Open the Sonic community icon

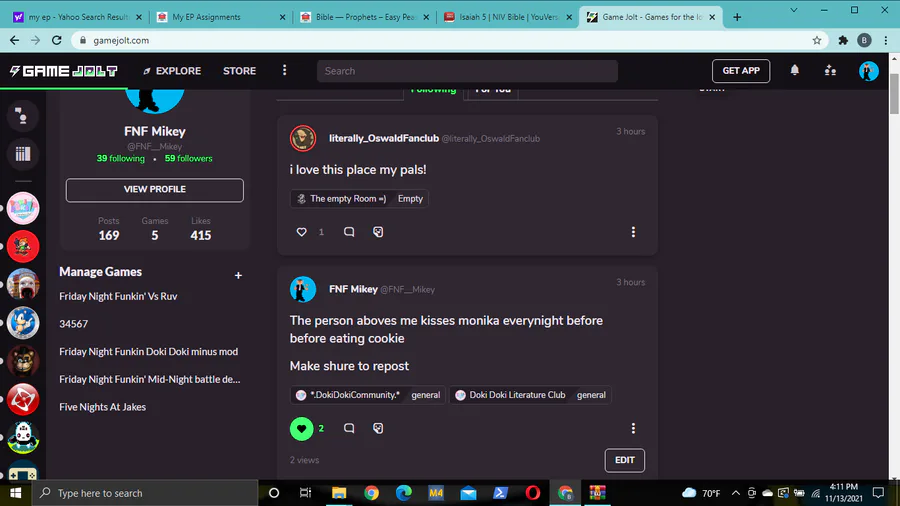[x=23, y=322]
